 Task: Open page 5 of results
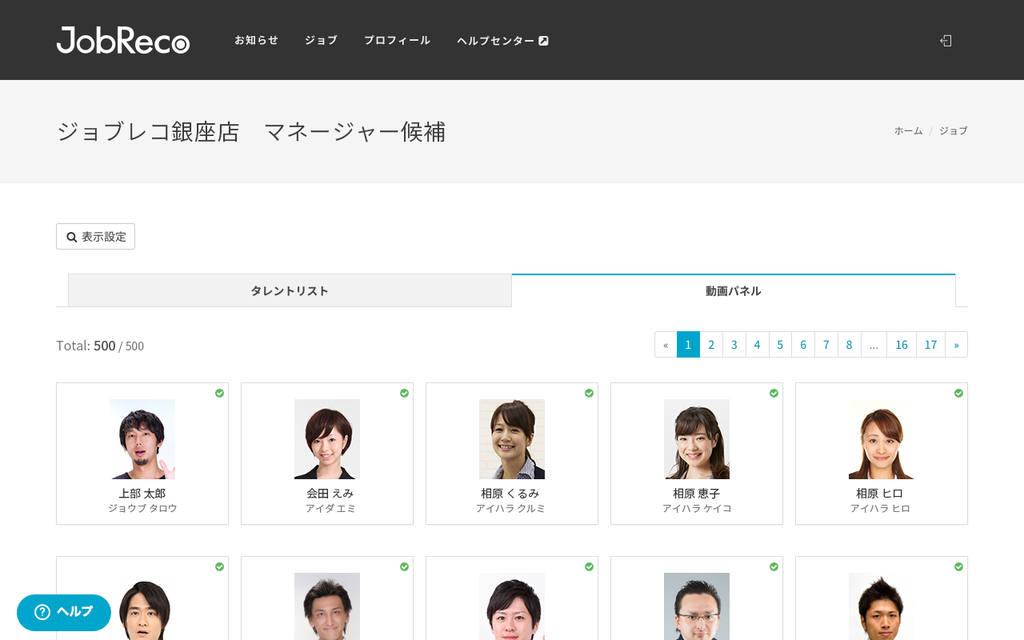[x=780, y=345]
